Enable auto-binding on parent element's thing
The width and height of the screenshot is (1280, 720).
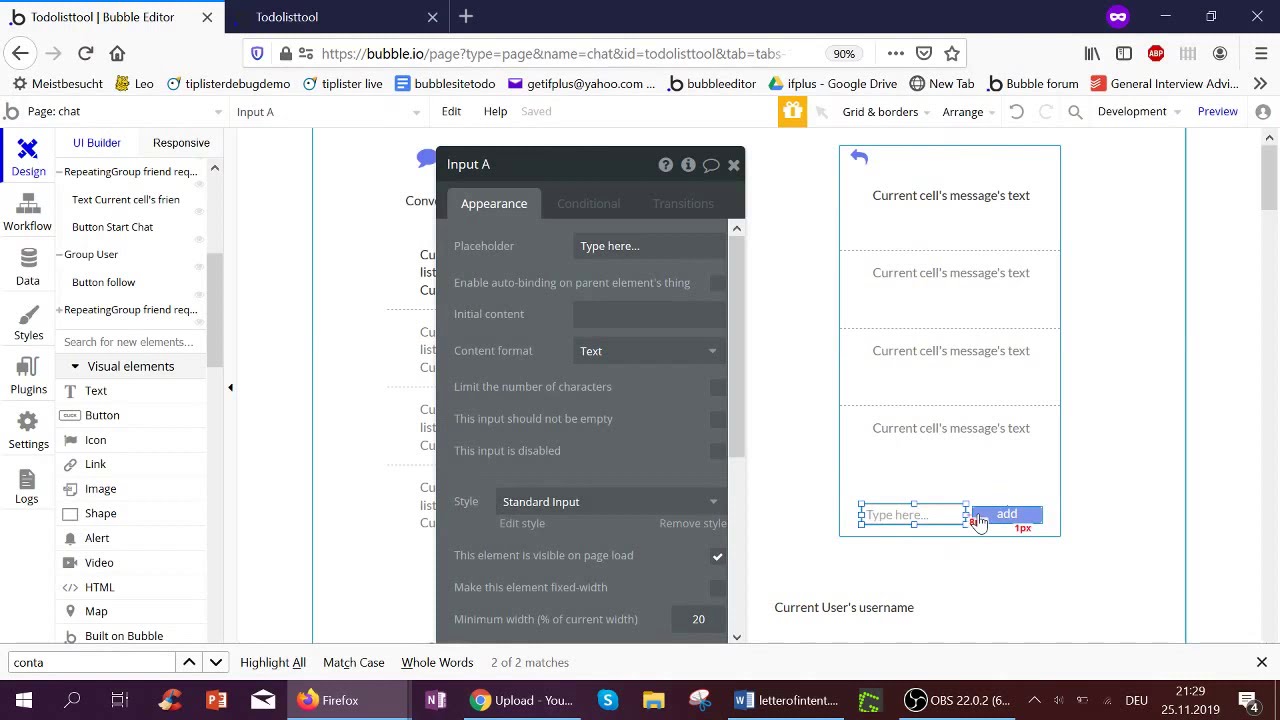[x=717, y=283]
